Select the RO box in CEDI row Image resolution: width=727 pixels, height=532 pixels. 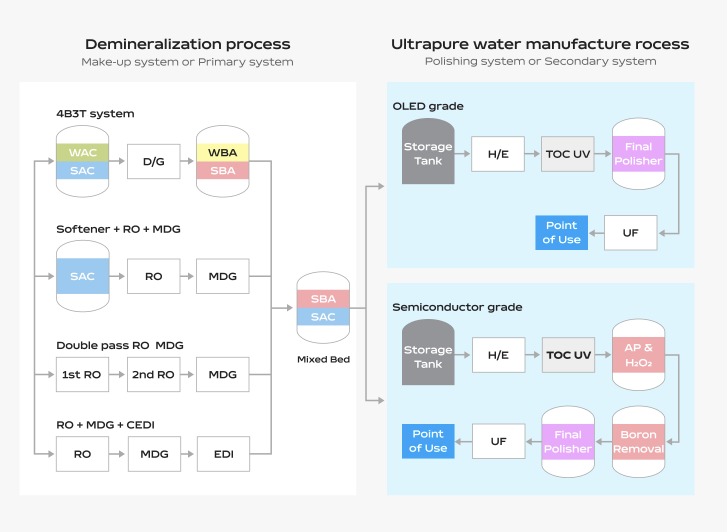coord(83,454)
